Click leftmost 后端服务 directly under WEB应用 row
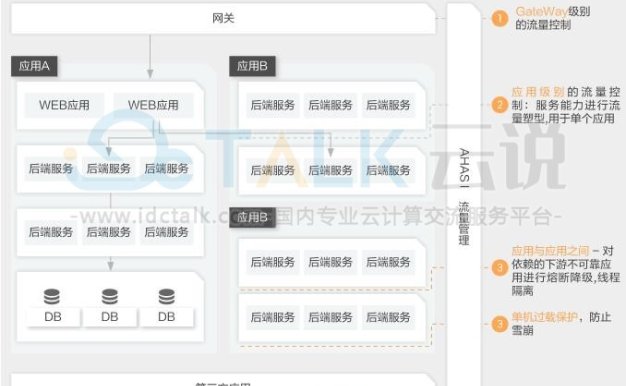Viewport: 626px width, 386px height. point(51,169)
